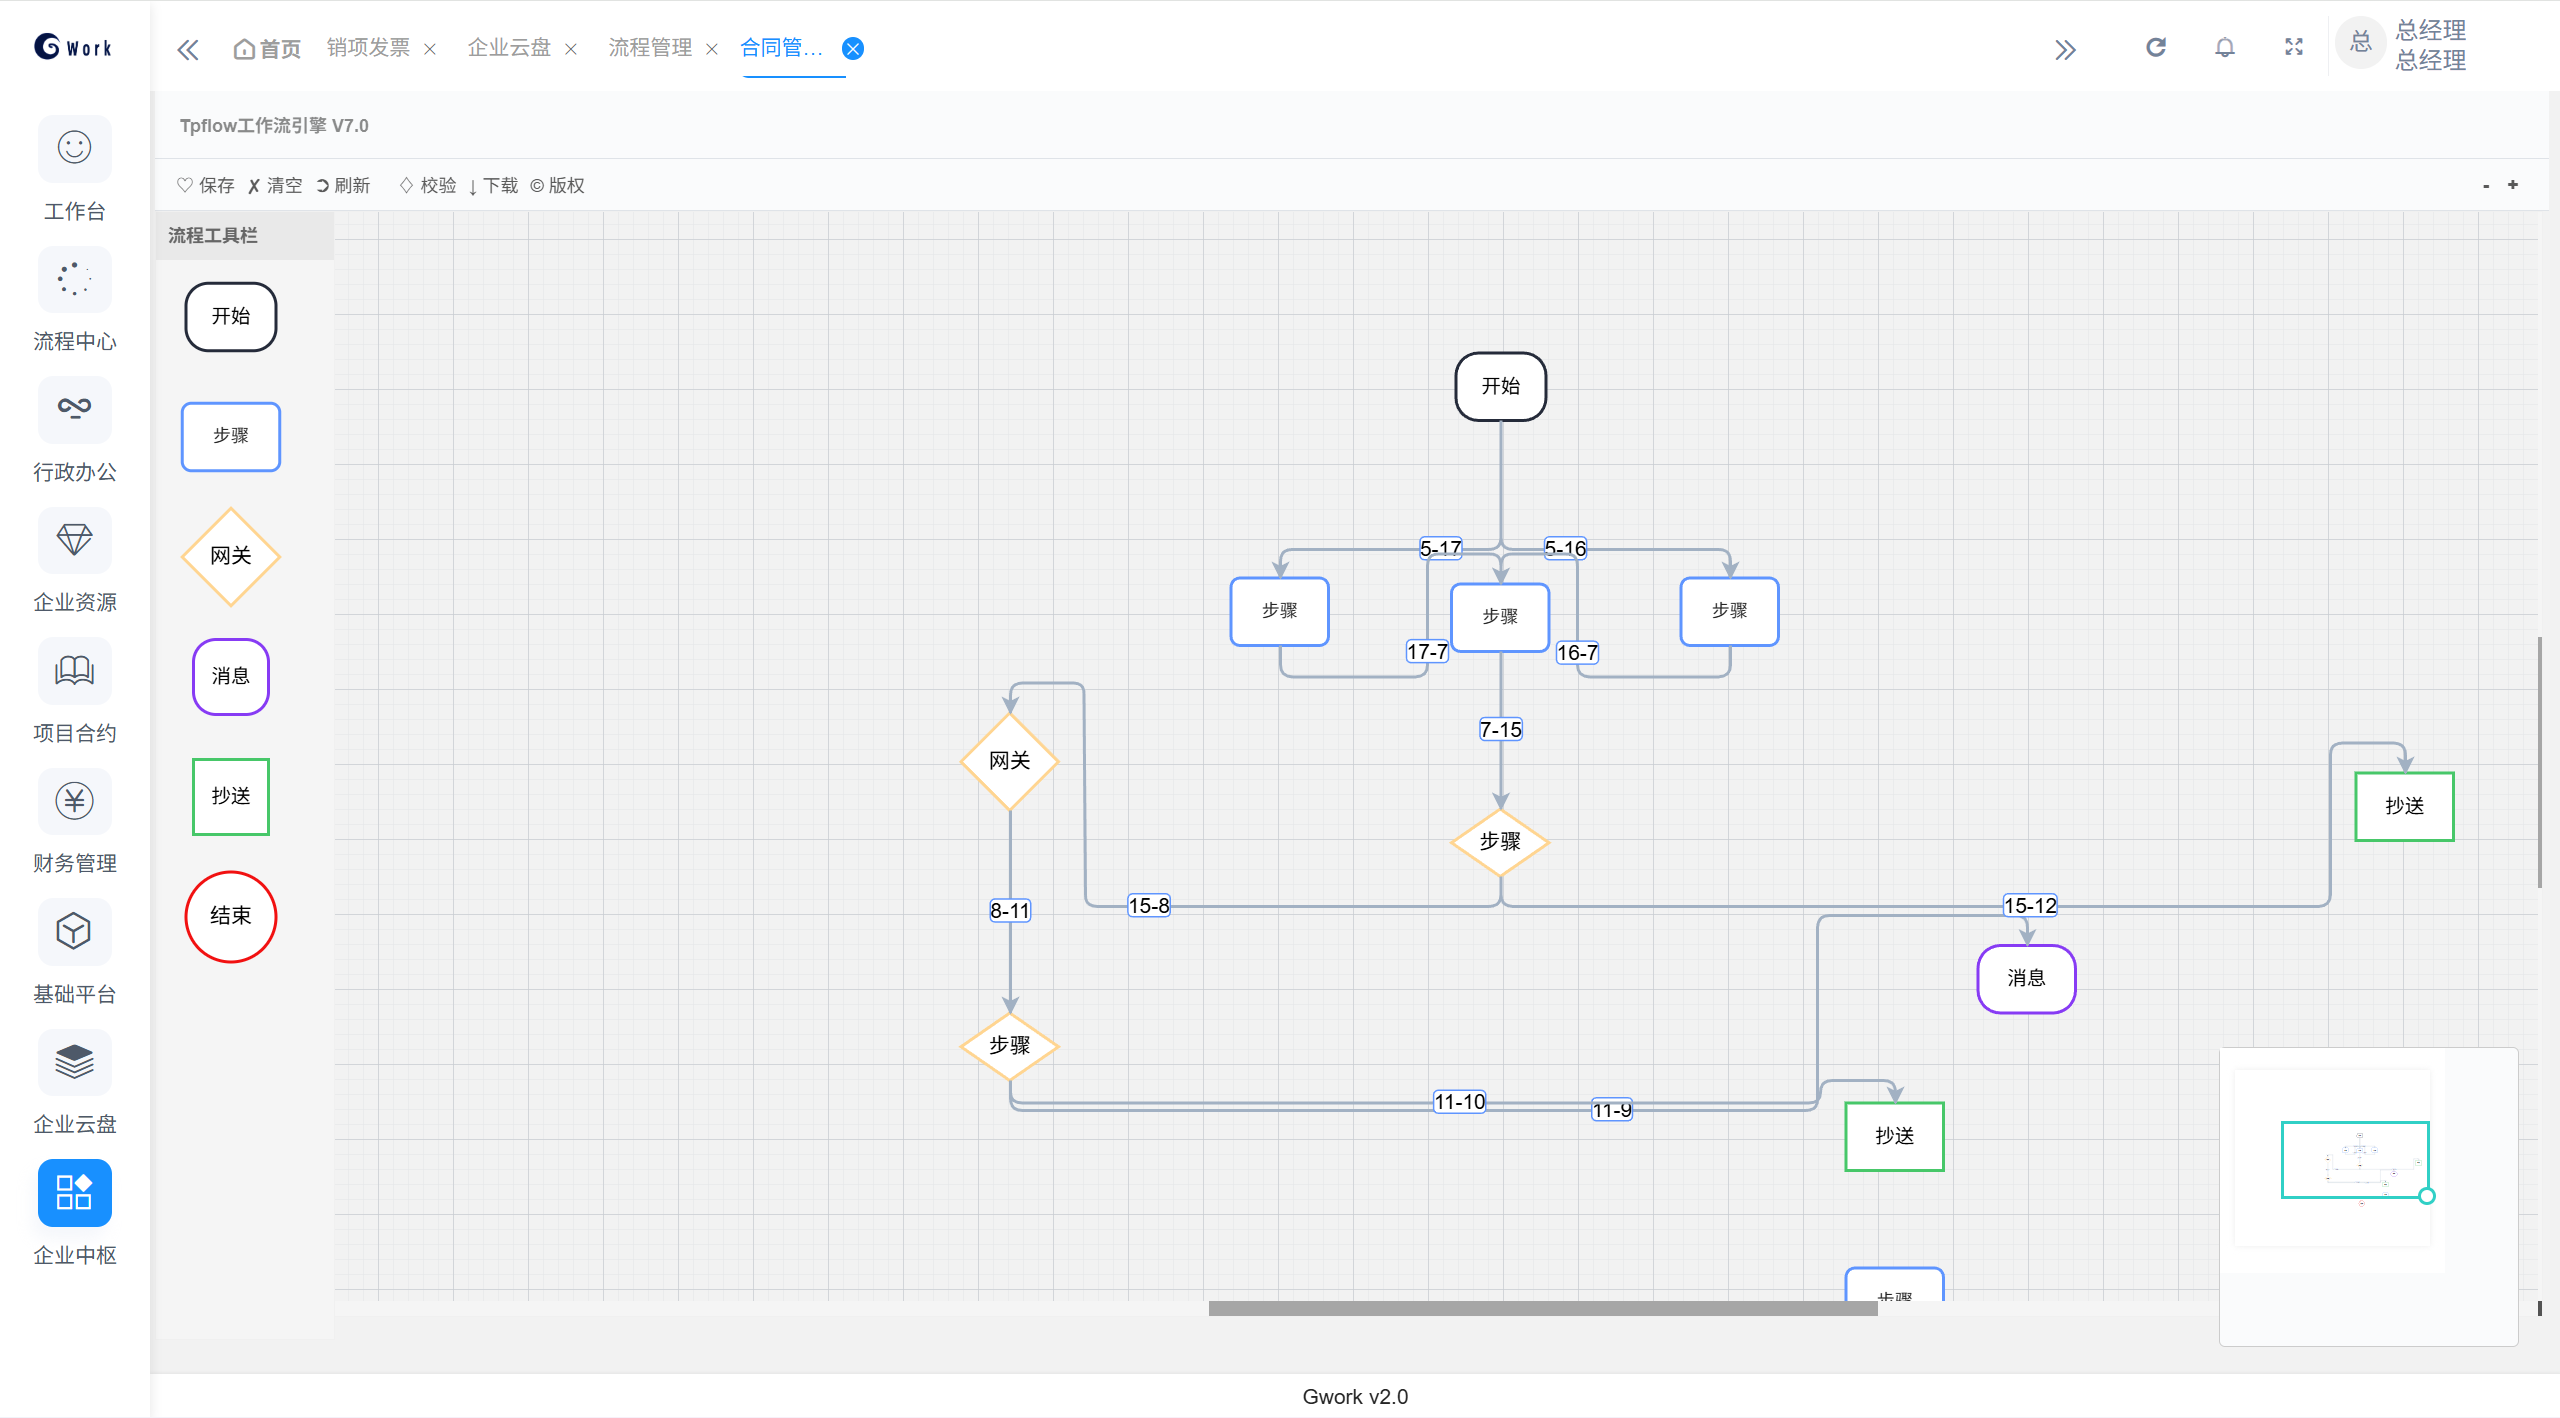Open the 总经理 user profile menu
Image resolution: width=2560 pixels, height=1418 pixels.
(x=2429, y=46)
